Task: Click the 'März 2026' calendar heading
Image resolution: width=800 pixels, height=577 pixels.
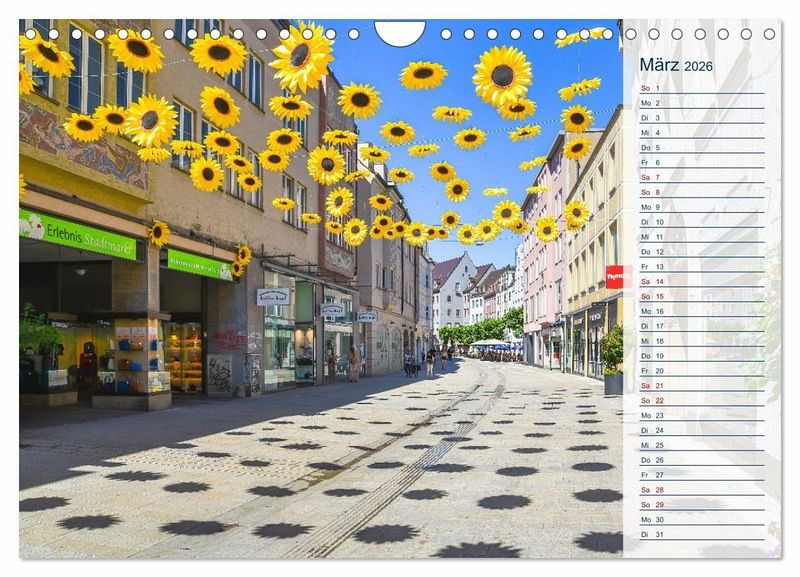Action: click(676, 65)
